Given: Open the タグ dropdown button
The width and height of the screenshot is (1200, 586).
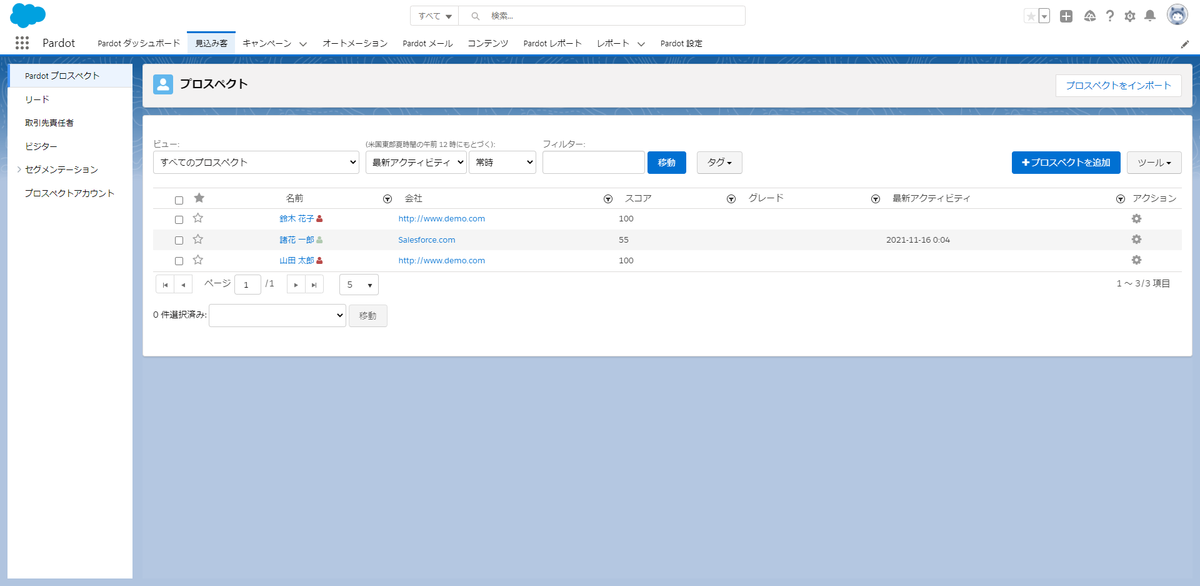Looking at the screenshot, I should pyautogui.click(x=720, y=162).
